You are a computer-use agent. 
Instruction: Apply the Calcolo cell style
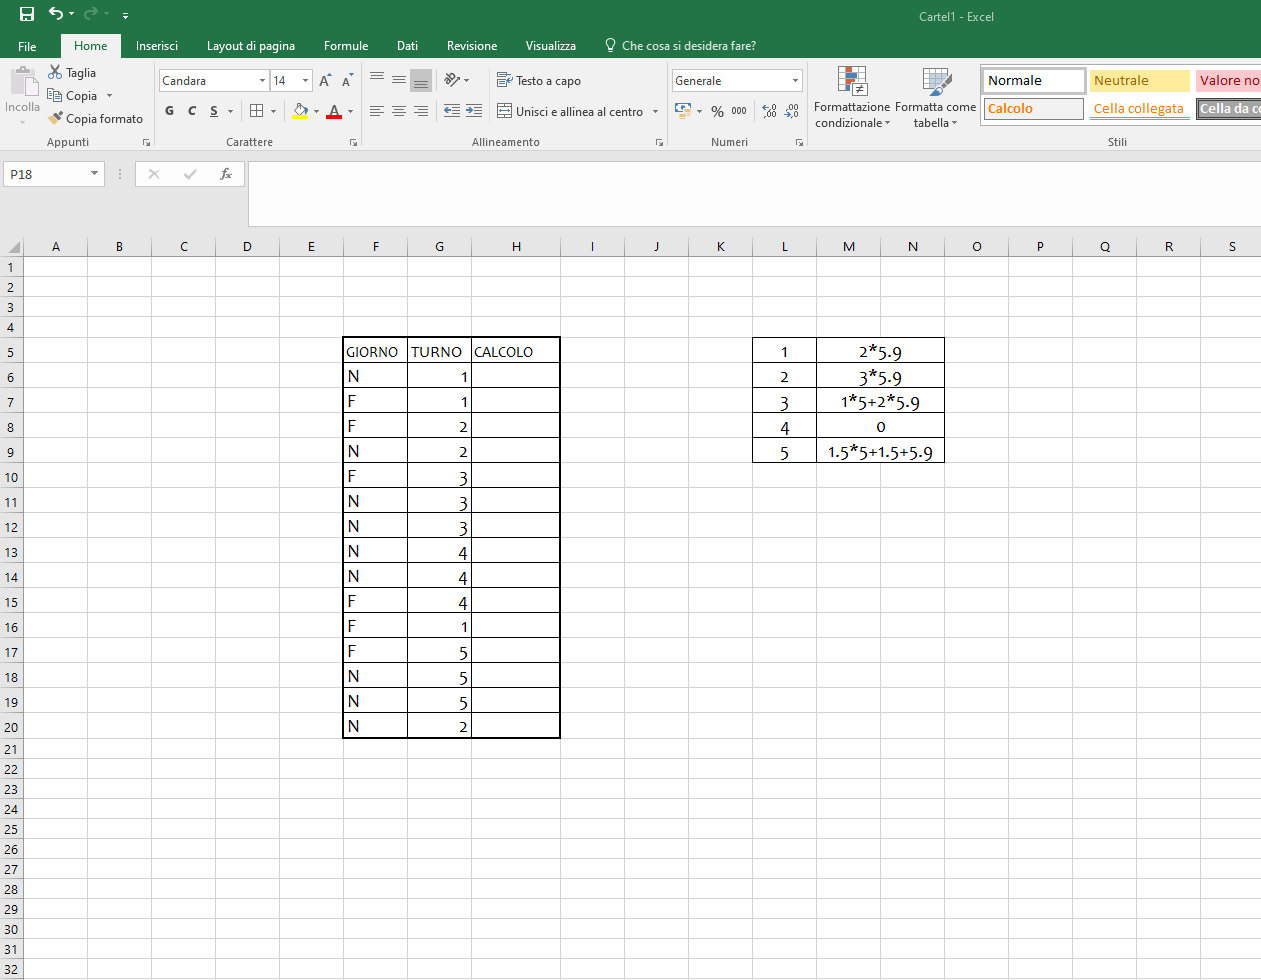tap(1034, 109)
